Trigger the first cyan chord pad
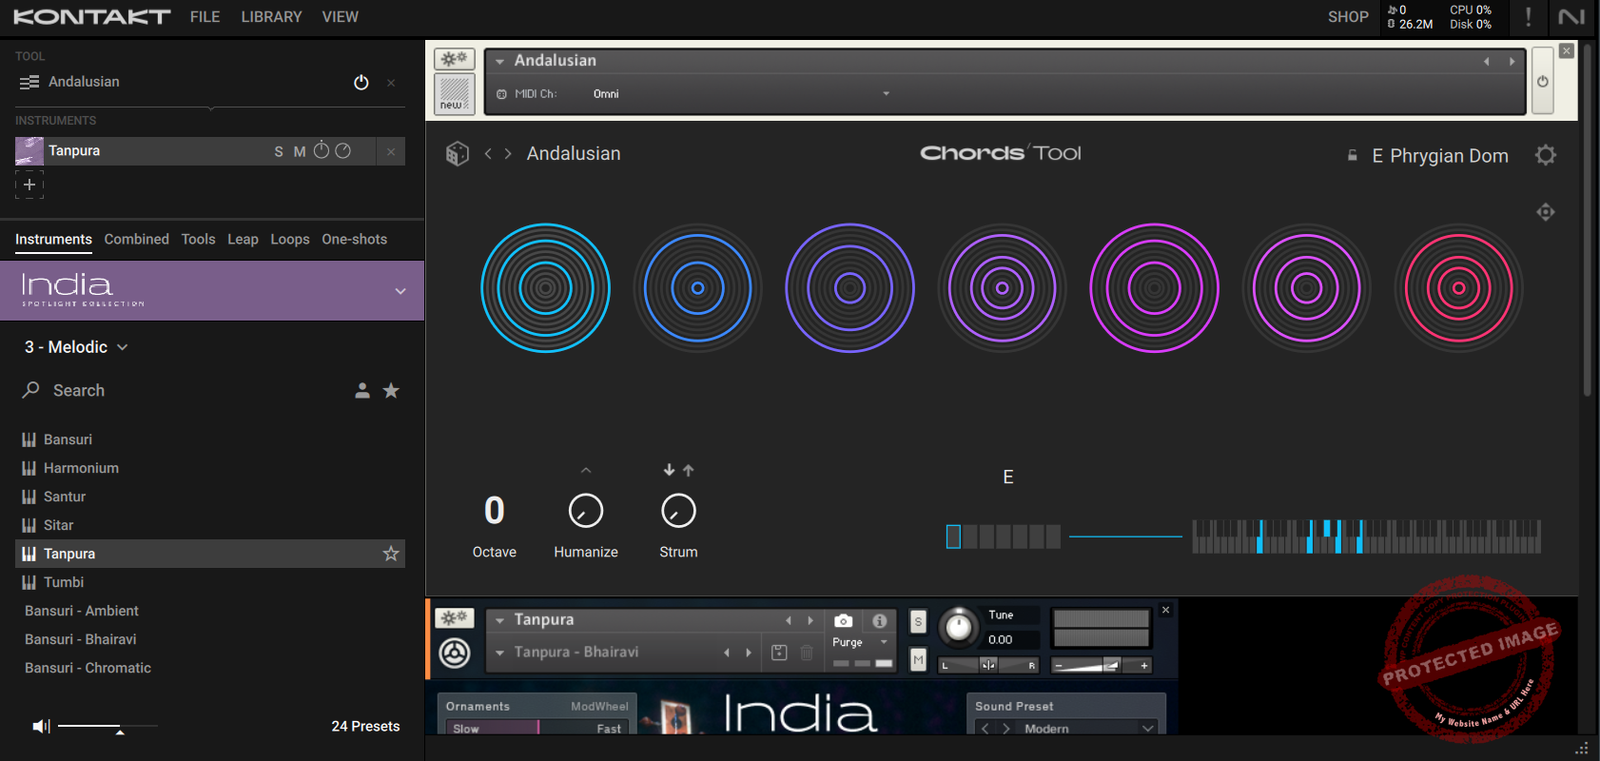Image resolution: width=1600 pixels, height=761 pixels. coord(545,288)
